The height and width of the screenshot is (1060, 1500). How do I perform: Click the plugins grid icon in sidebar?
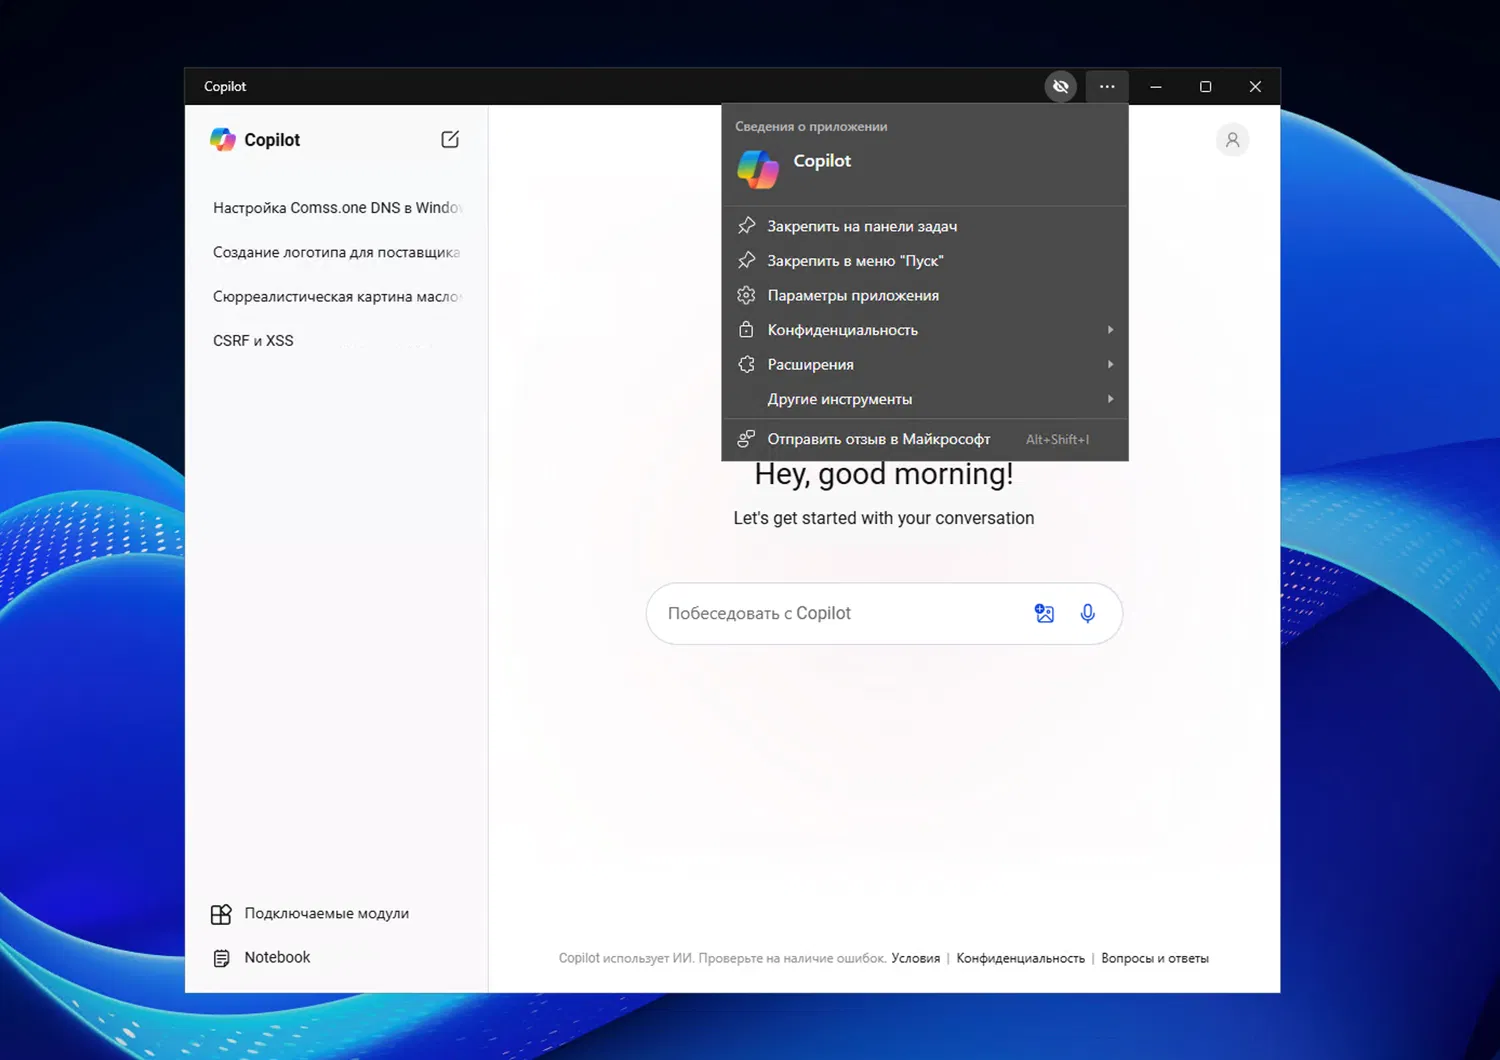221,914
